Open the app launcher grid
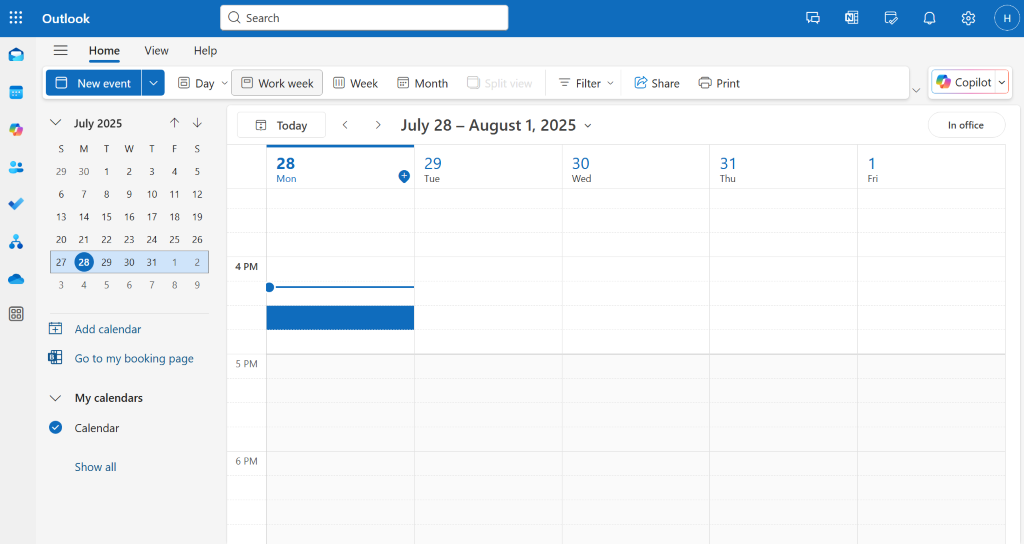This screenshot has height=544, width=1024. click(x=16, y=18)
